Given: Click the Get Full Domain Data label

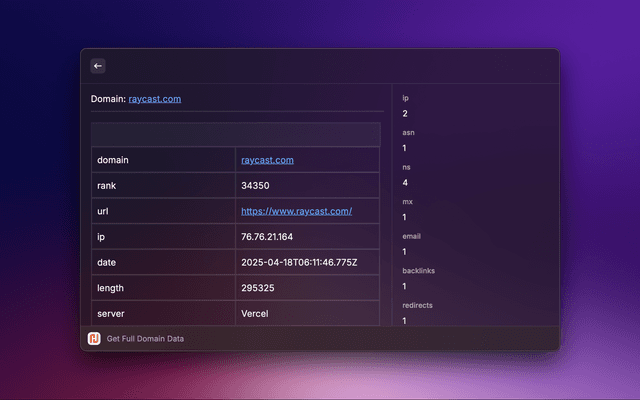Looking at the screenshot, I should (x=145, y=339).
